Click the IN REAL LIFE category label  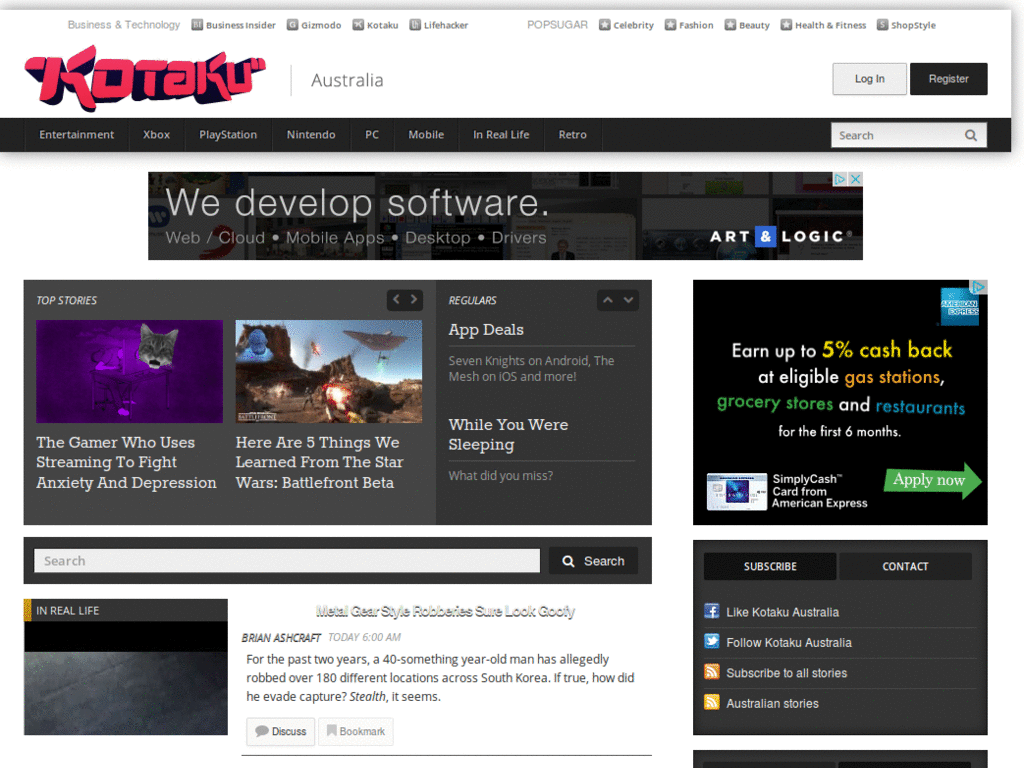(67, 611)
